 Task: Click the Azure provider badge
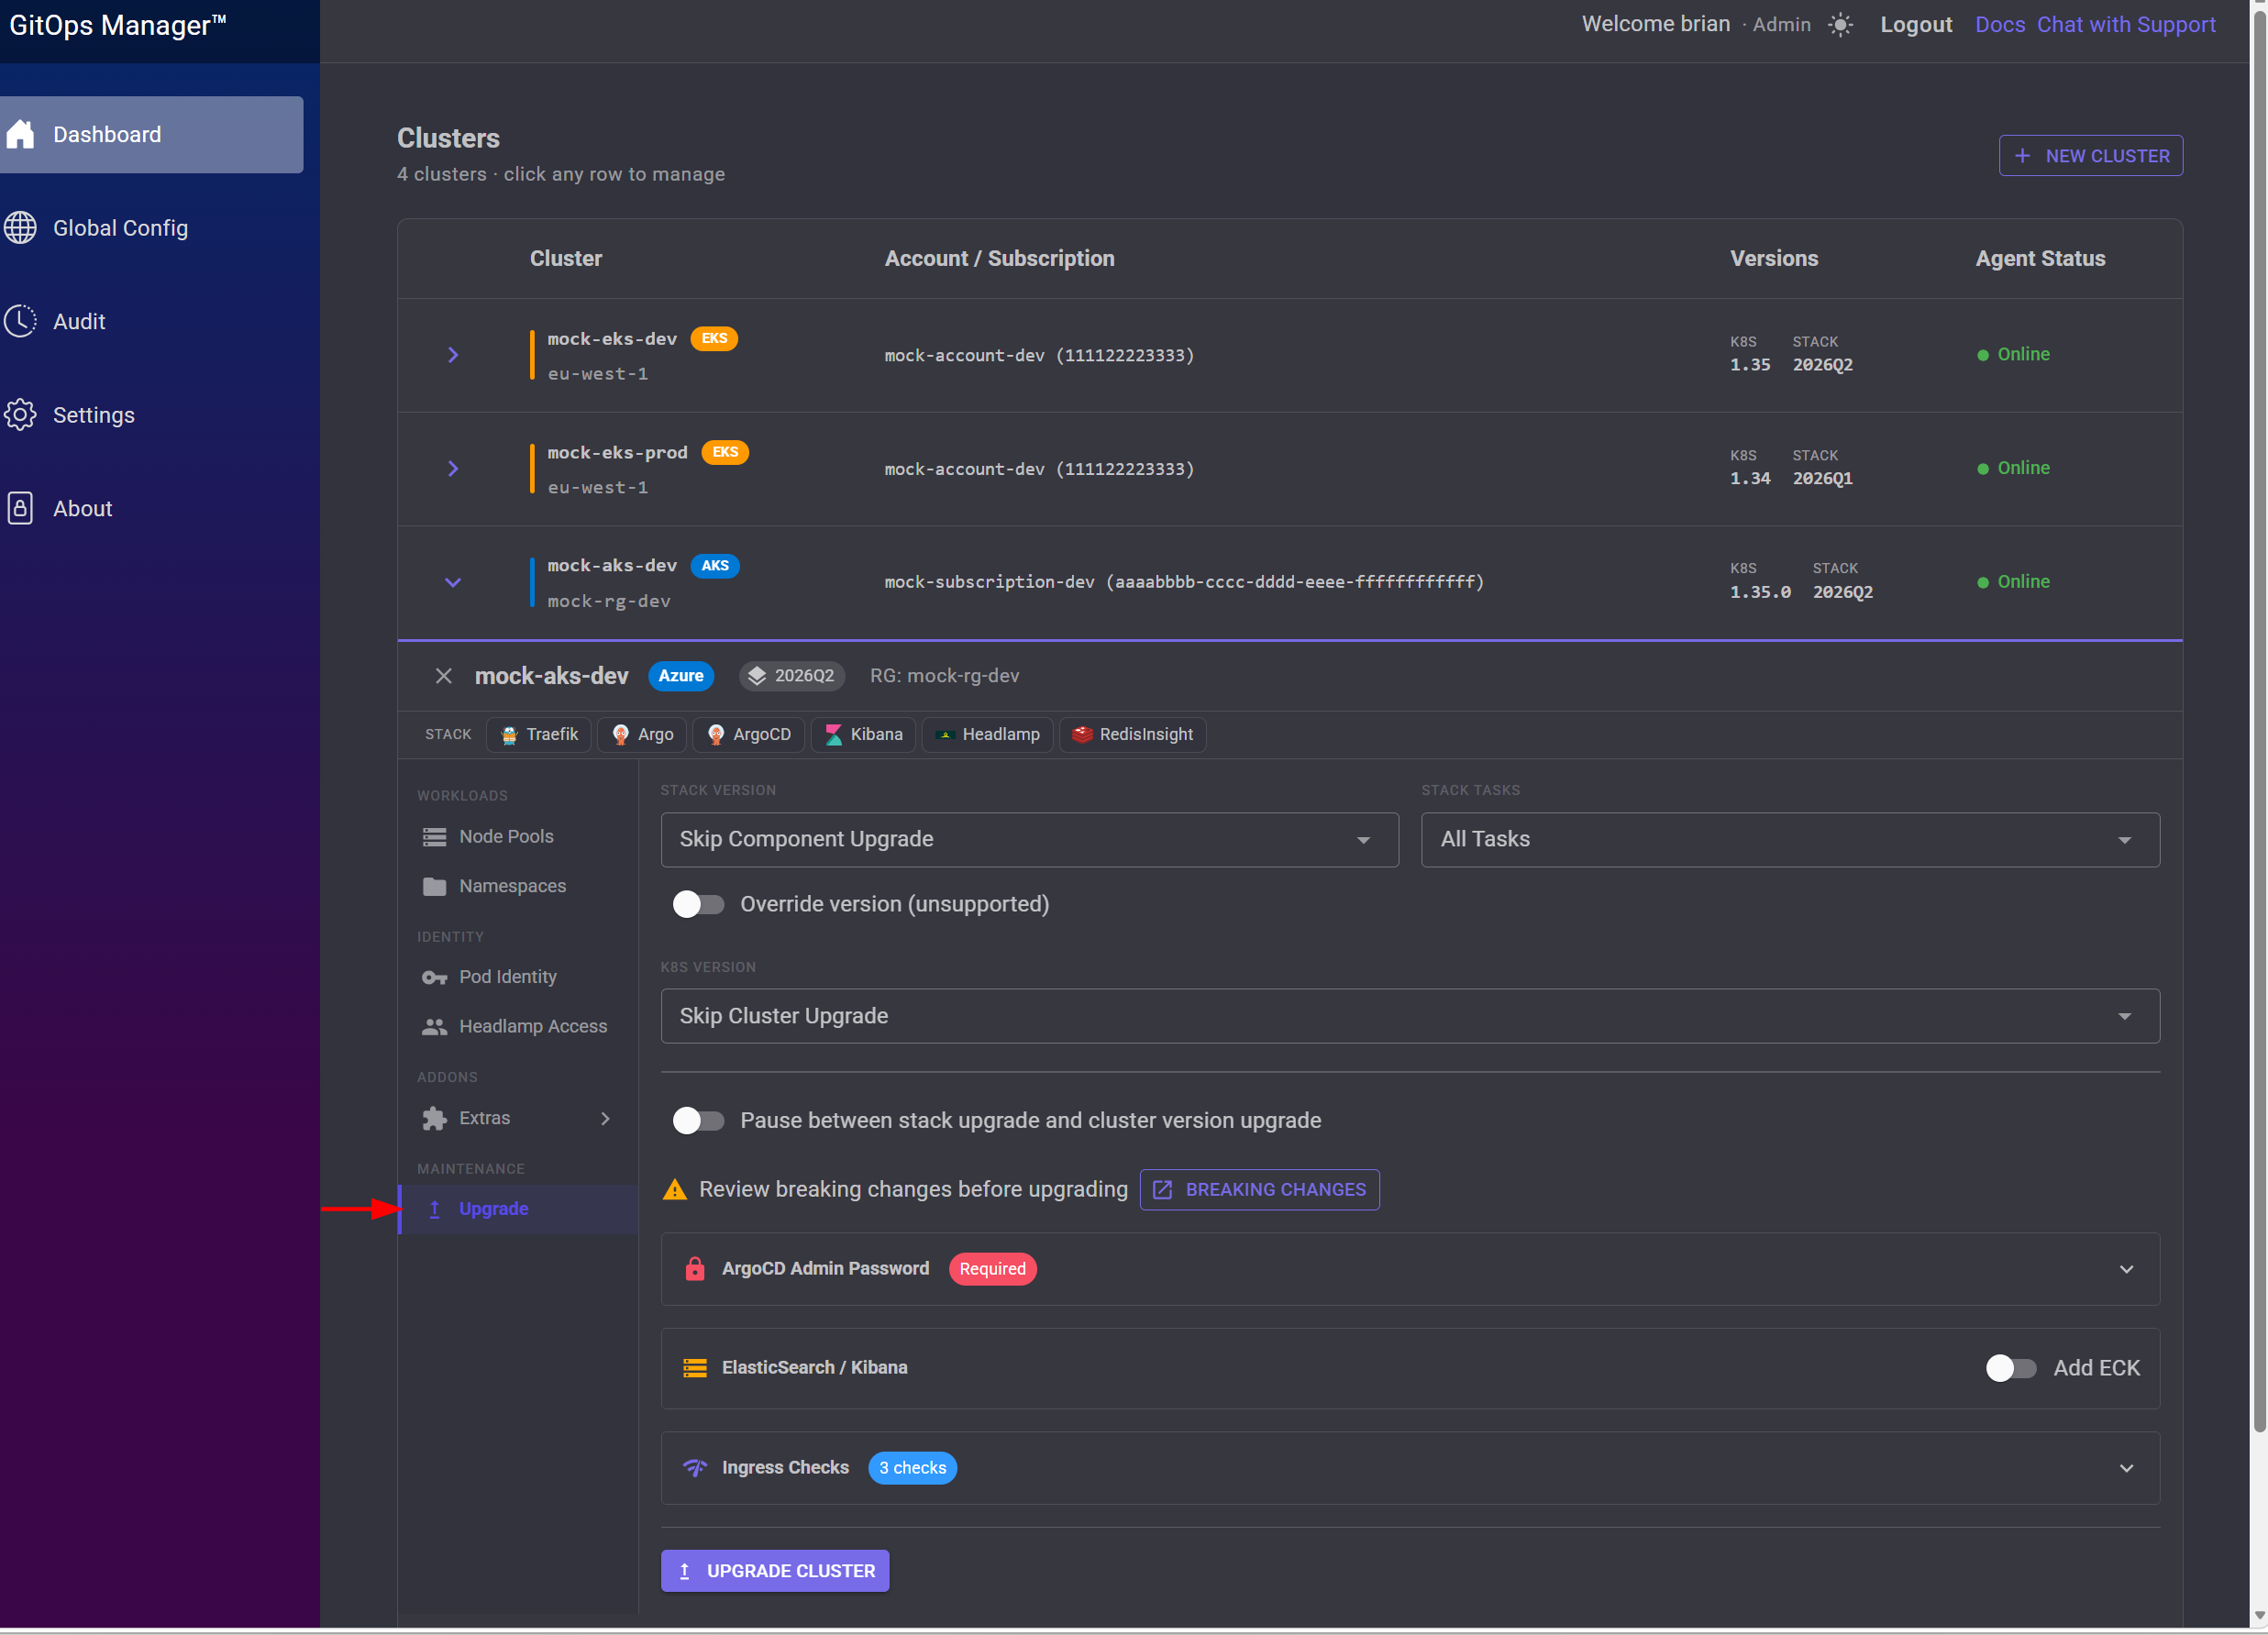coord(681,676)
